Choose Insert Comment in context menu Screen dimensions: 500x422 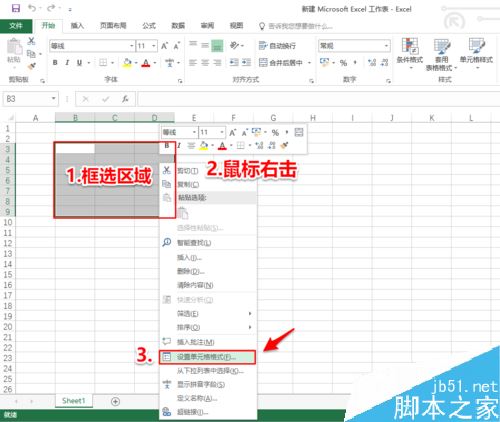pyautogui.click(x=208, y=342)
